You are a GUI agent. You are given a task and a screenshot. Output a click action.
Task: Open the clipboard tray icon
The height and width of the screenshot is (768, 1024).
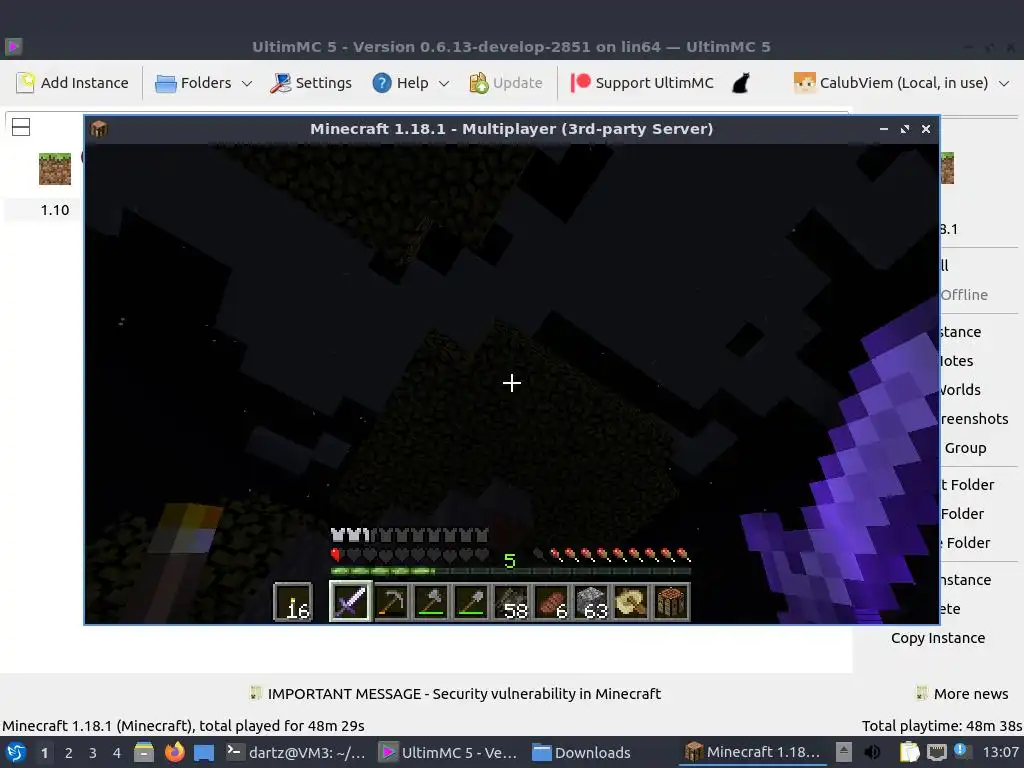pyautogui.click(x=909, y=752)
